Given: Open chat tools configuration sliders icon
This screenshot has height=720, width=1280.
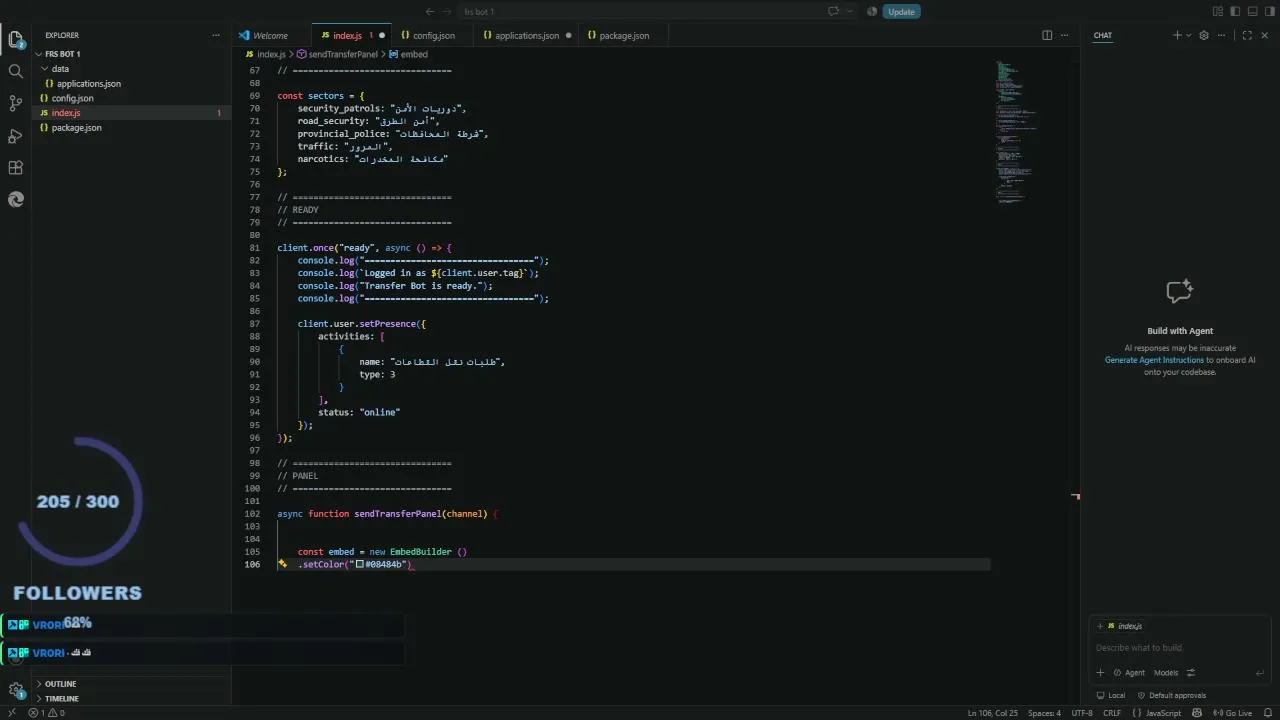Looking at the screenshot, I should tap(1190, 673).
